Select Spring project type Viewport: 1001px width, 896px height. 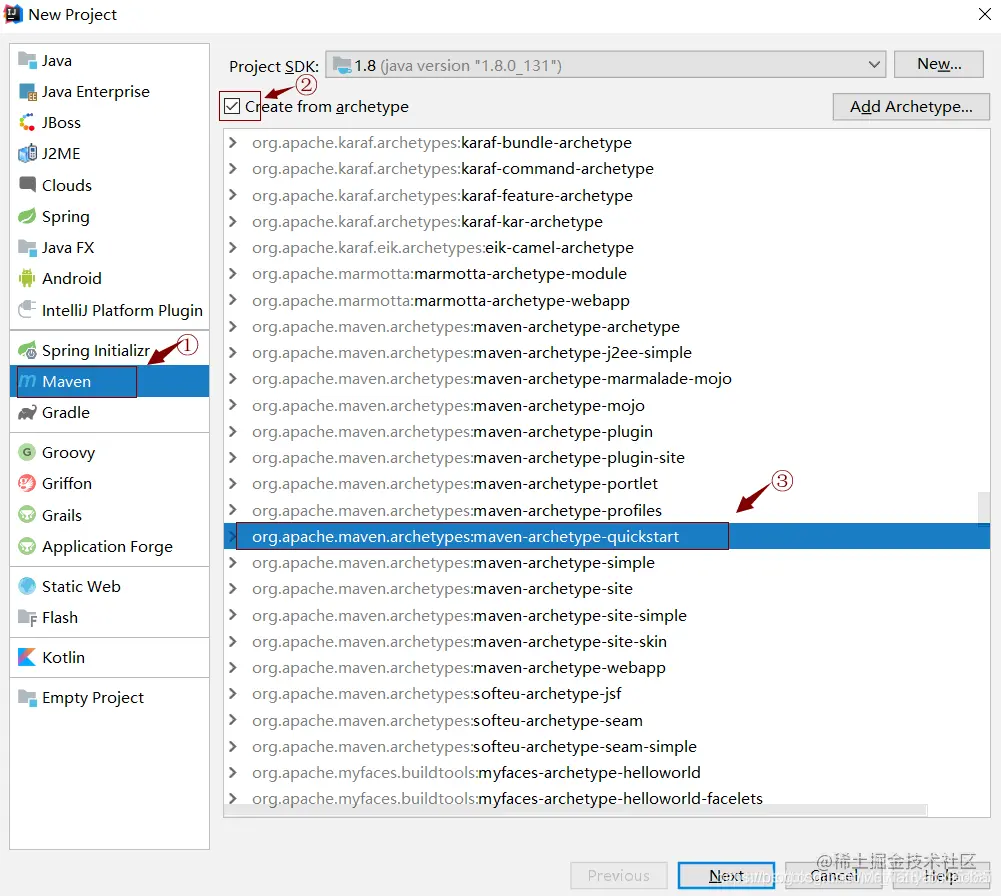point(109,216)
